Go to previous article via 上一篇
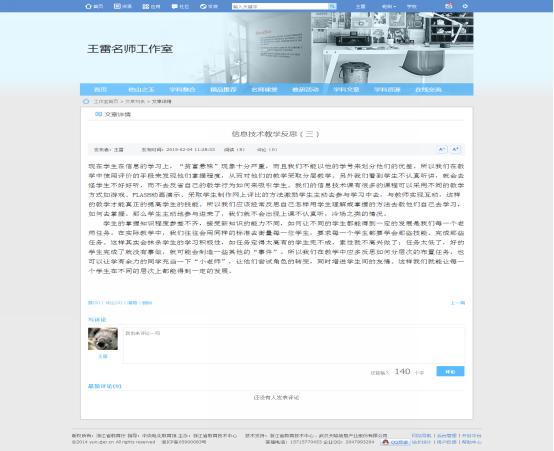 coord(458,303)
